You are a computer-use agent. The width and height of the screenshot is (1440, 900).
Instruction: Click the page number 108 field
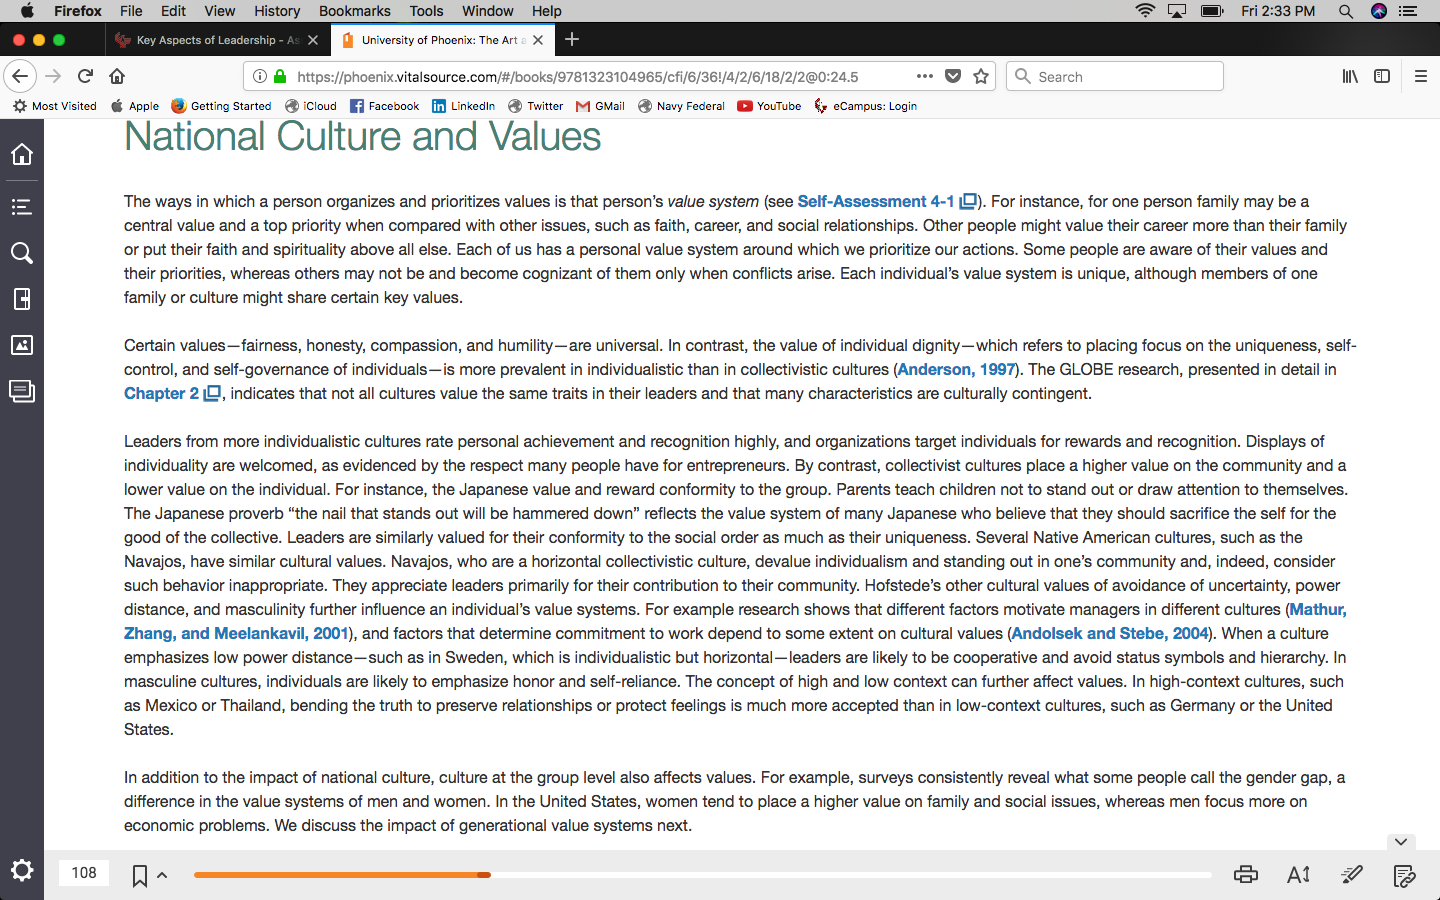tap(84, 873)
